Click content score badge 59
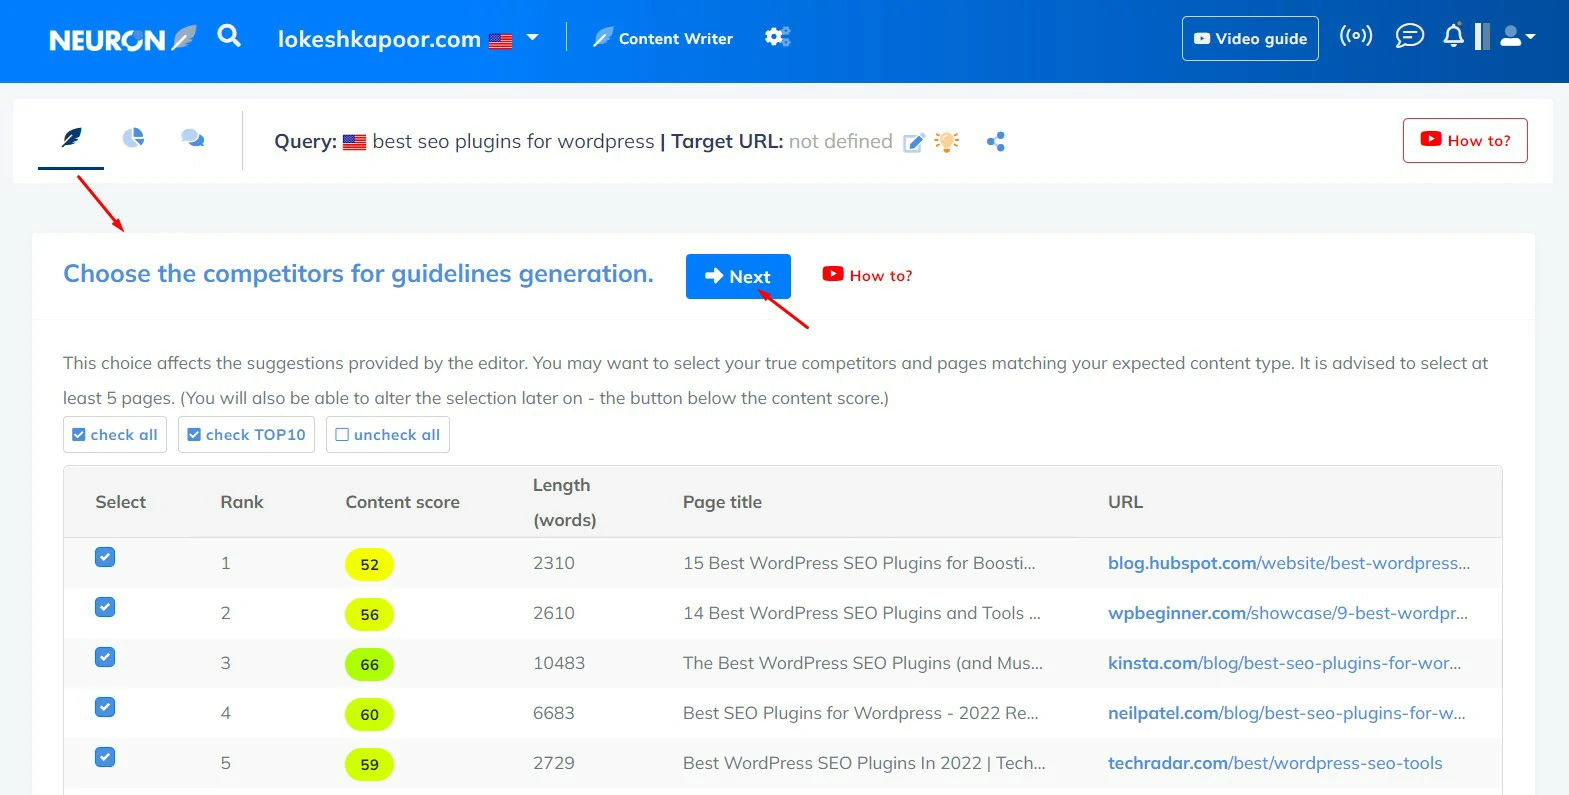The image size is (1569, 795). point(369,764)
